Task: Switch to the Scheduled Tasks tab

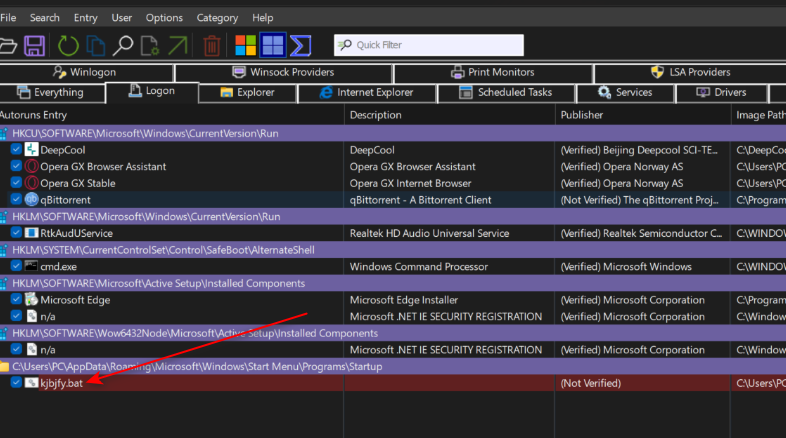Action: click(506, 92)
